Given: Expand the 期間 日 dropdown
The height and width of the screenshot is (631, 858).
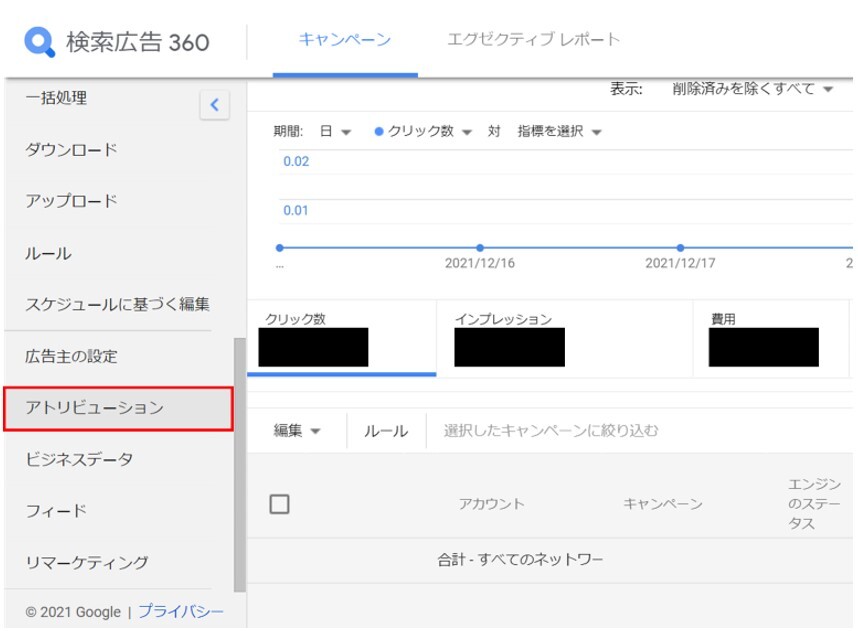Looking at the screenshot, I should (x=335, y=132).
